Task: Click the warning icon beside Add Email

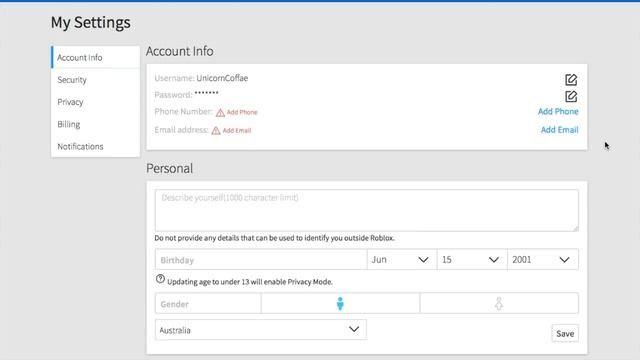Action: click(x=216, y=131)
